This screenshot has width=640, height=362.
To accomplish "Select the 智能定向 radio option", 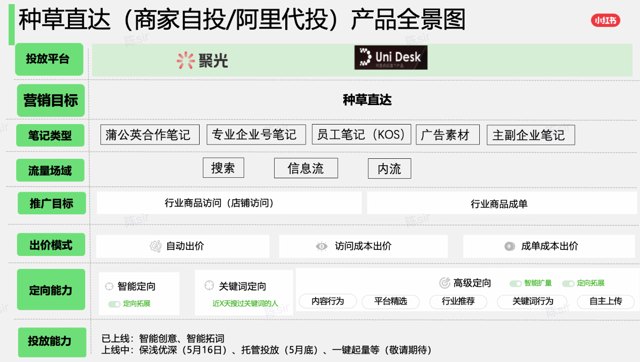I will point(109,286).
